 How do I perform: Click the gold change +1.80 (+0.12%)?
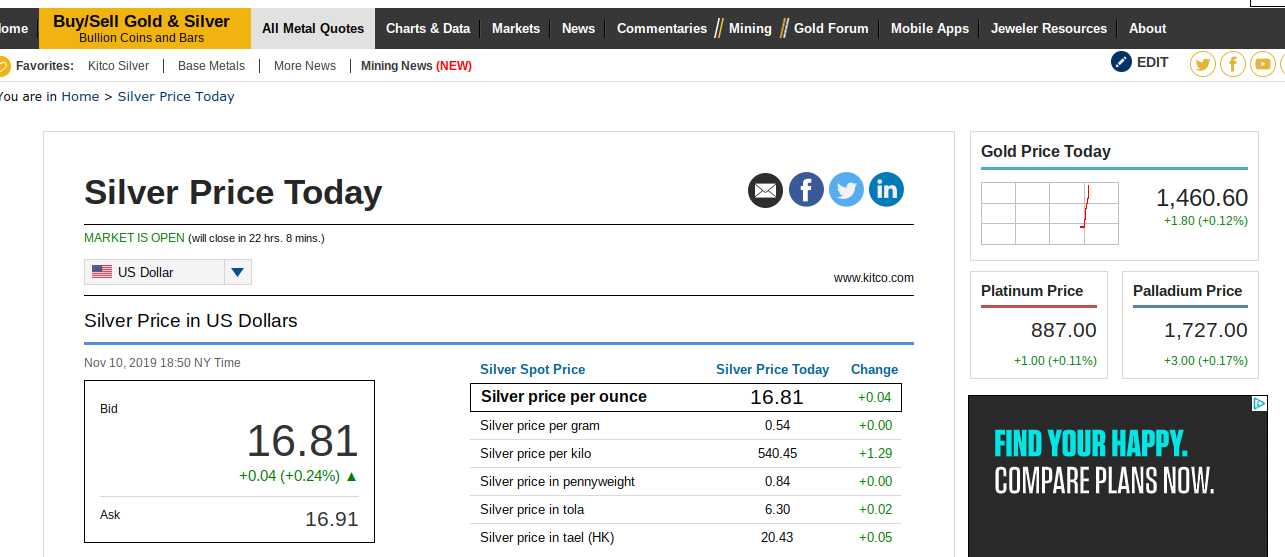[1205, 221]
